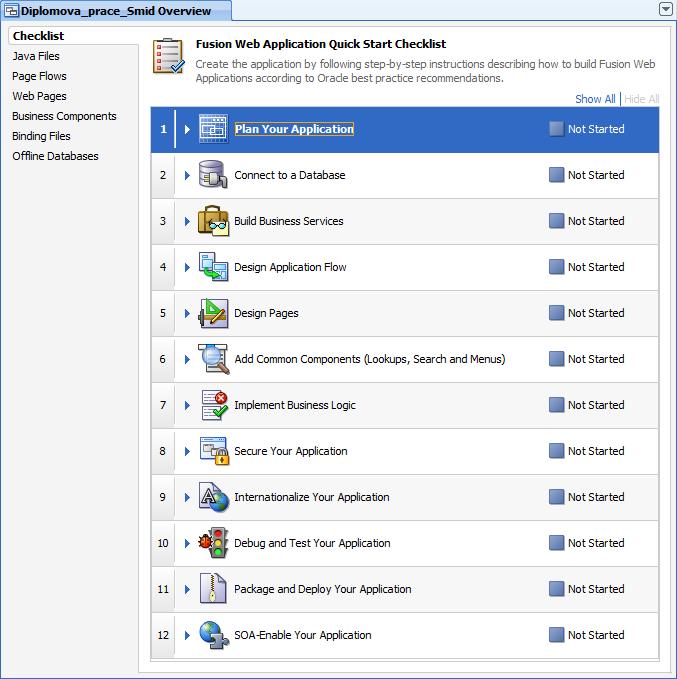Click the Package and Deploy Your Application title
677x679 pixels.
pos(323,588)
